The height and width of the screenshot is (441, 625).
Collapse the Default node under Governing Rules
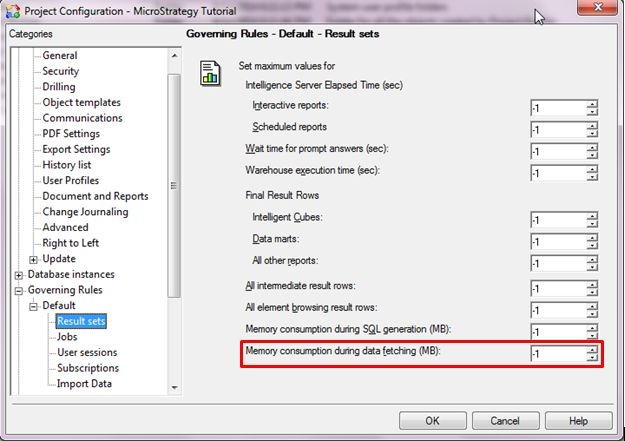[x=33, y=306]
